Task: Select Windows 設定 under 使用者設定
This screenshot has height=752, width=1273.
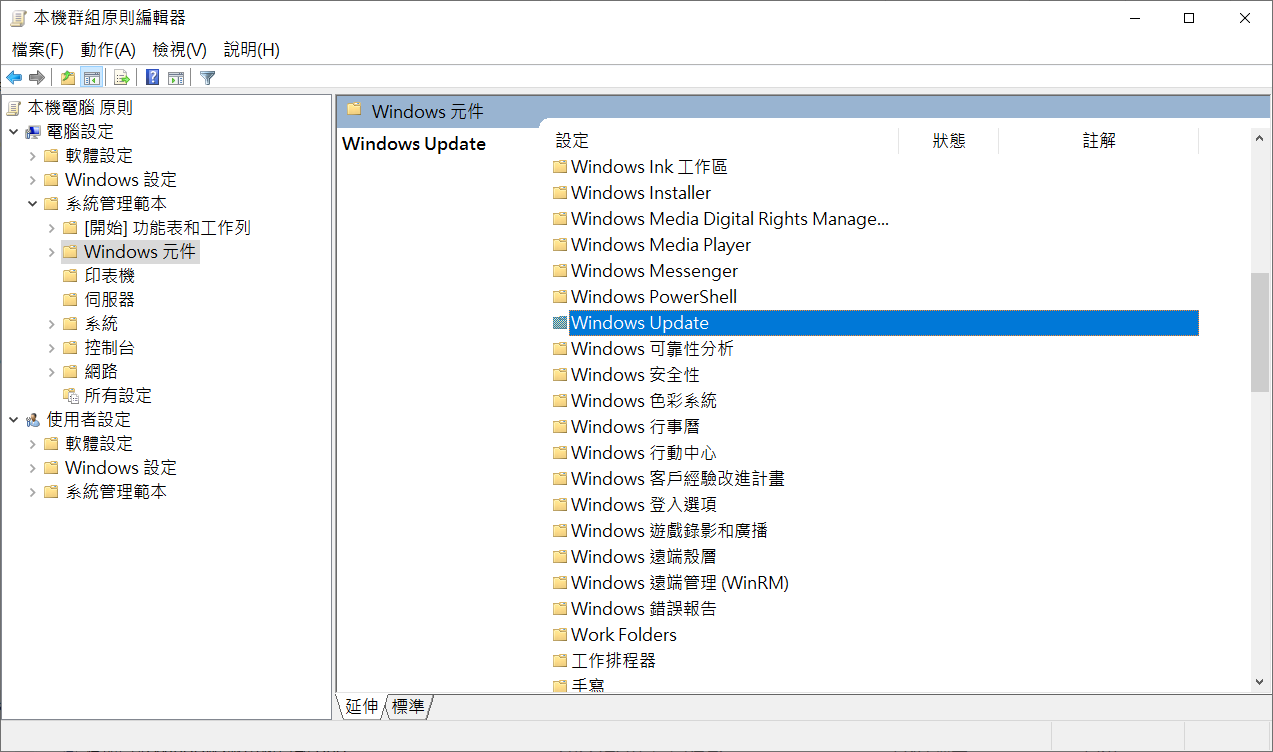Action: click(120, 468)
